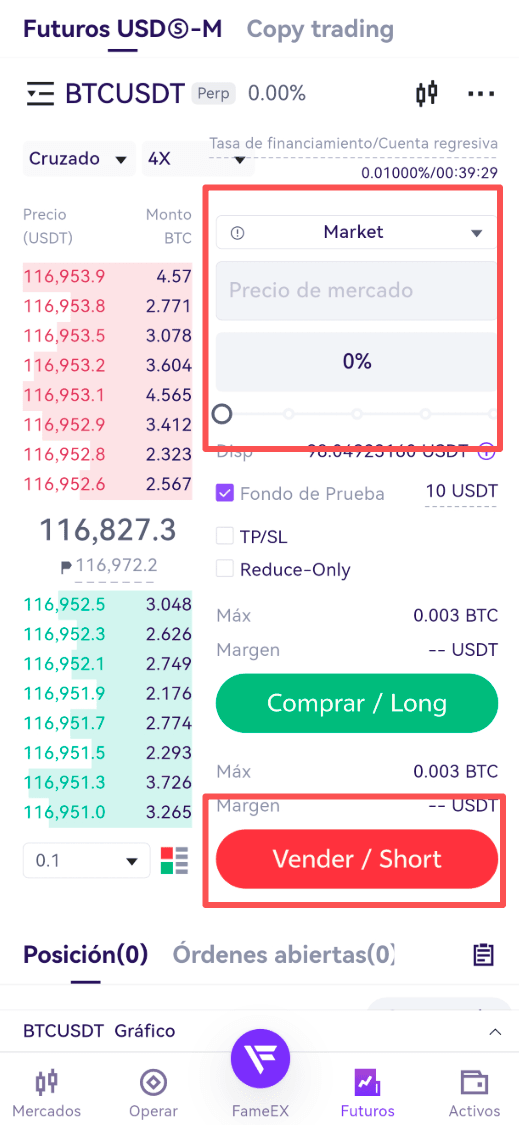Expand the Market order type dropdown
This screenshot has width=519, height=1125.
(x=356, y=232)
